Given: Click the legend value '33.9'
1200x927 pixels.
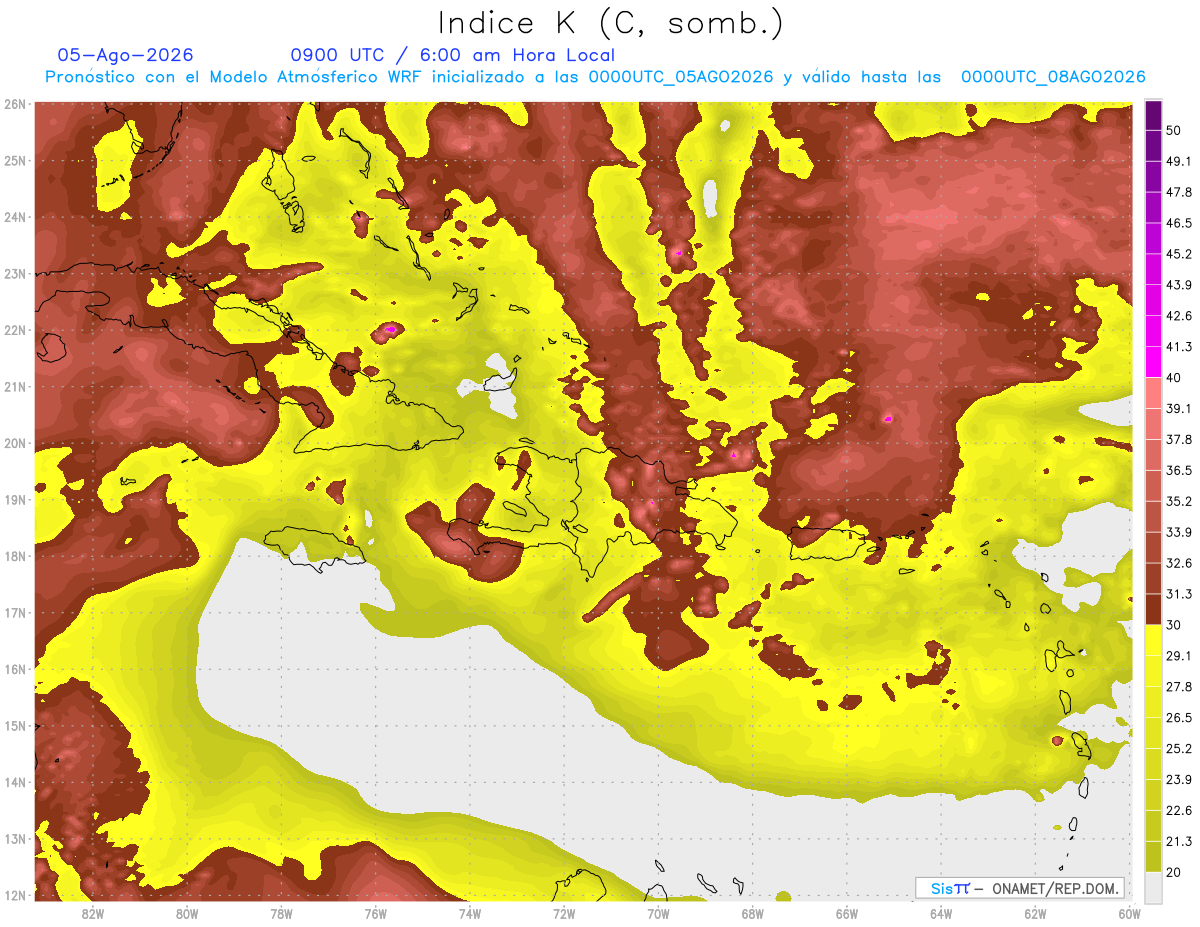Looking at the screenshot, I should [x=1178, y=531].
